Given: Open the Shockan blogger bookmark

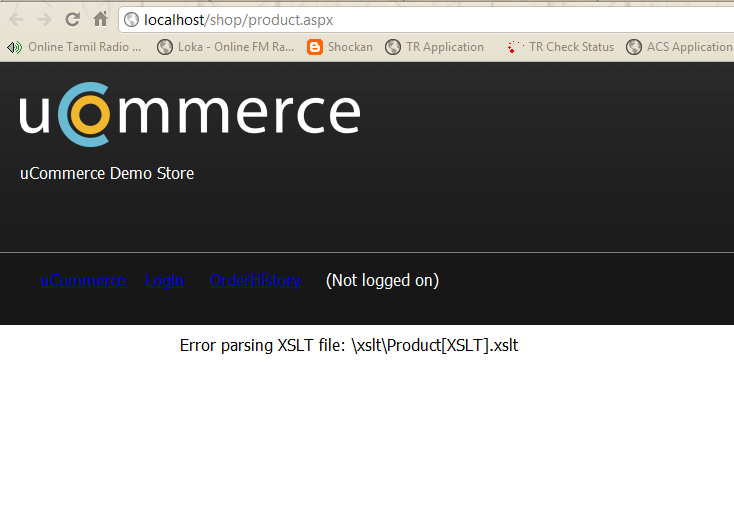Looking at the screenshot, I should pyautogui.click(x=340, y=47).
